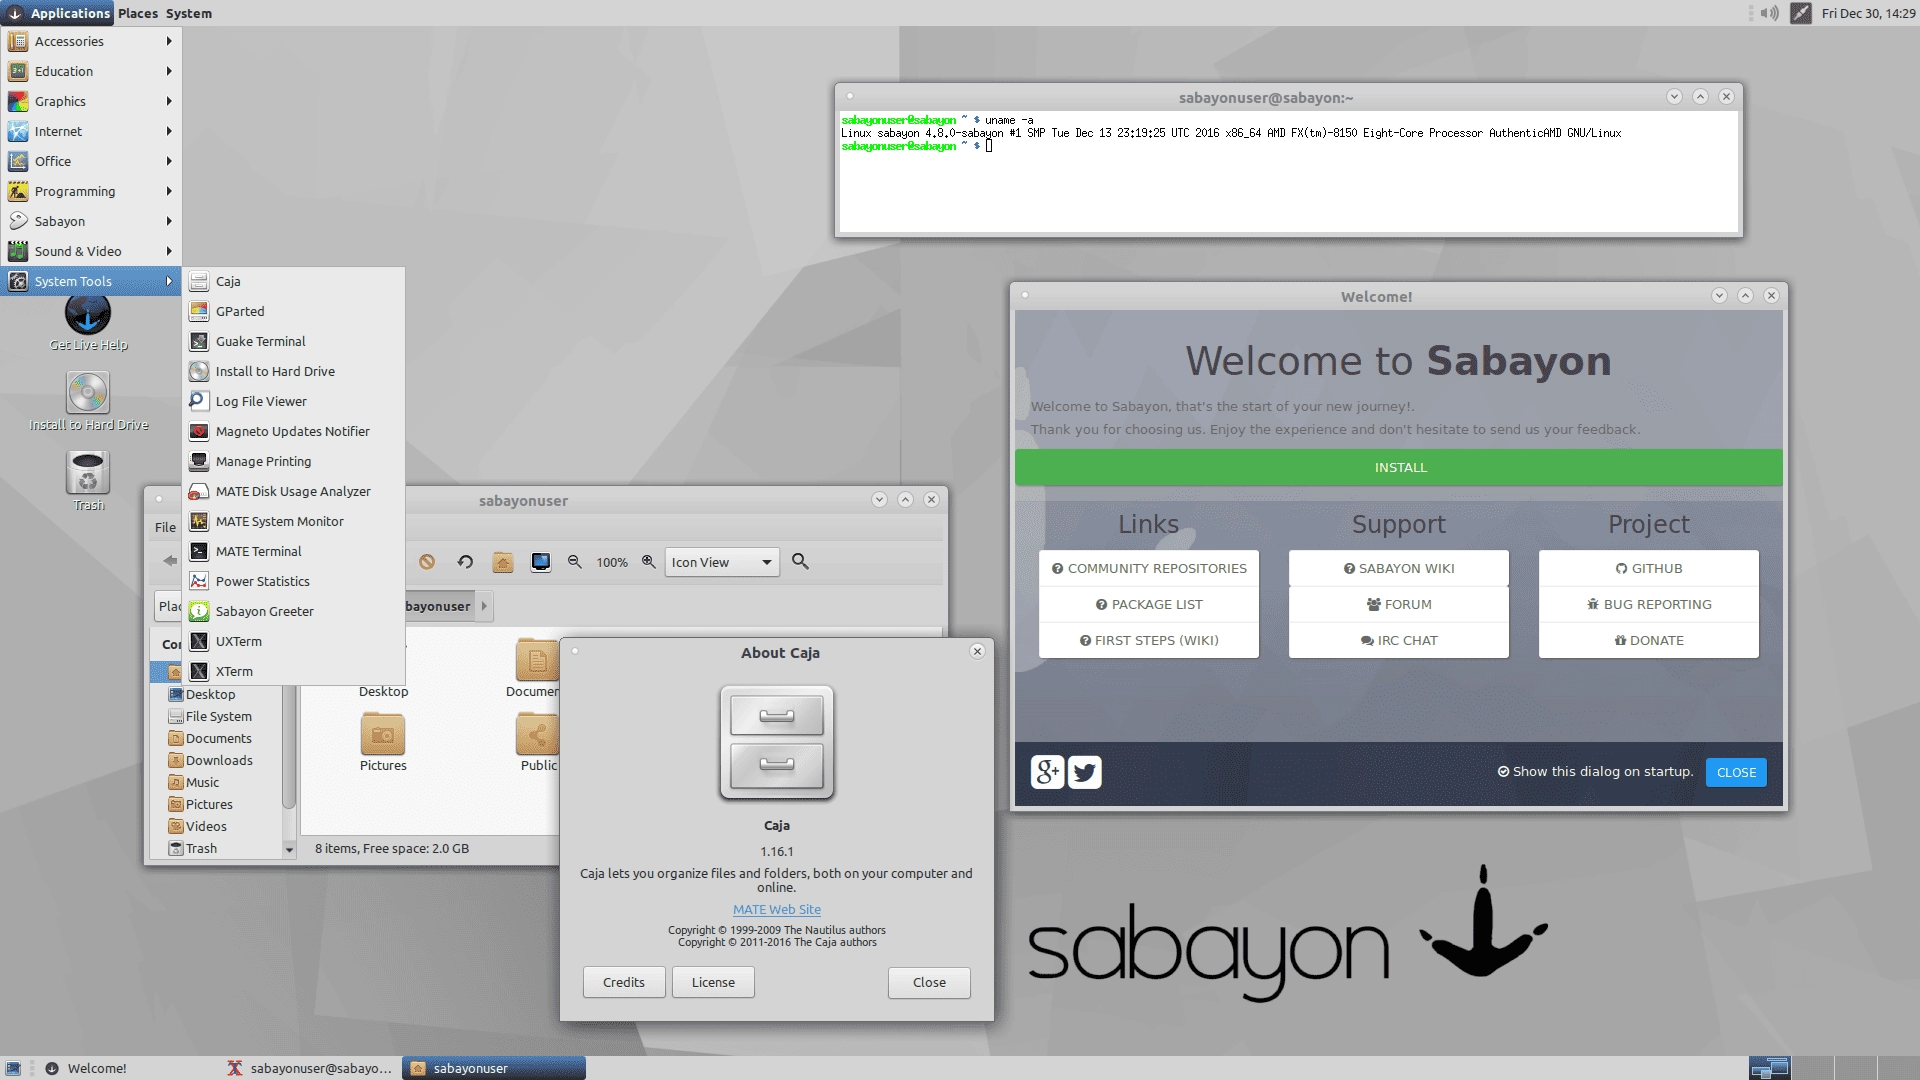Viewport: 1920px width, 1080px height.
Task: Open the Public folder in Caja
Action: pos(538,742)
